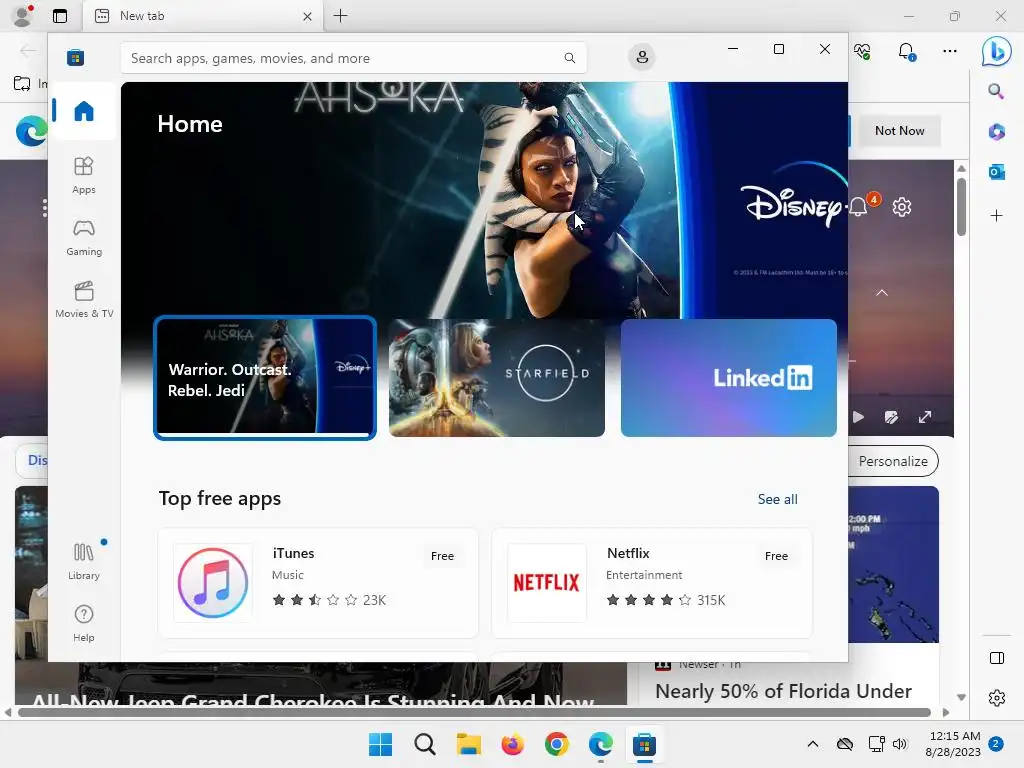
Task: Launch Chrome from taskbar
Action: [556, 744]
